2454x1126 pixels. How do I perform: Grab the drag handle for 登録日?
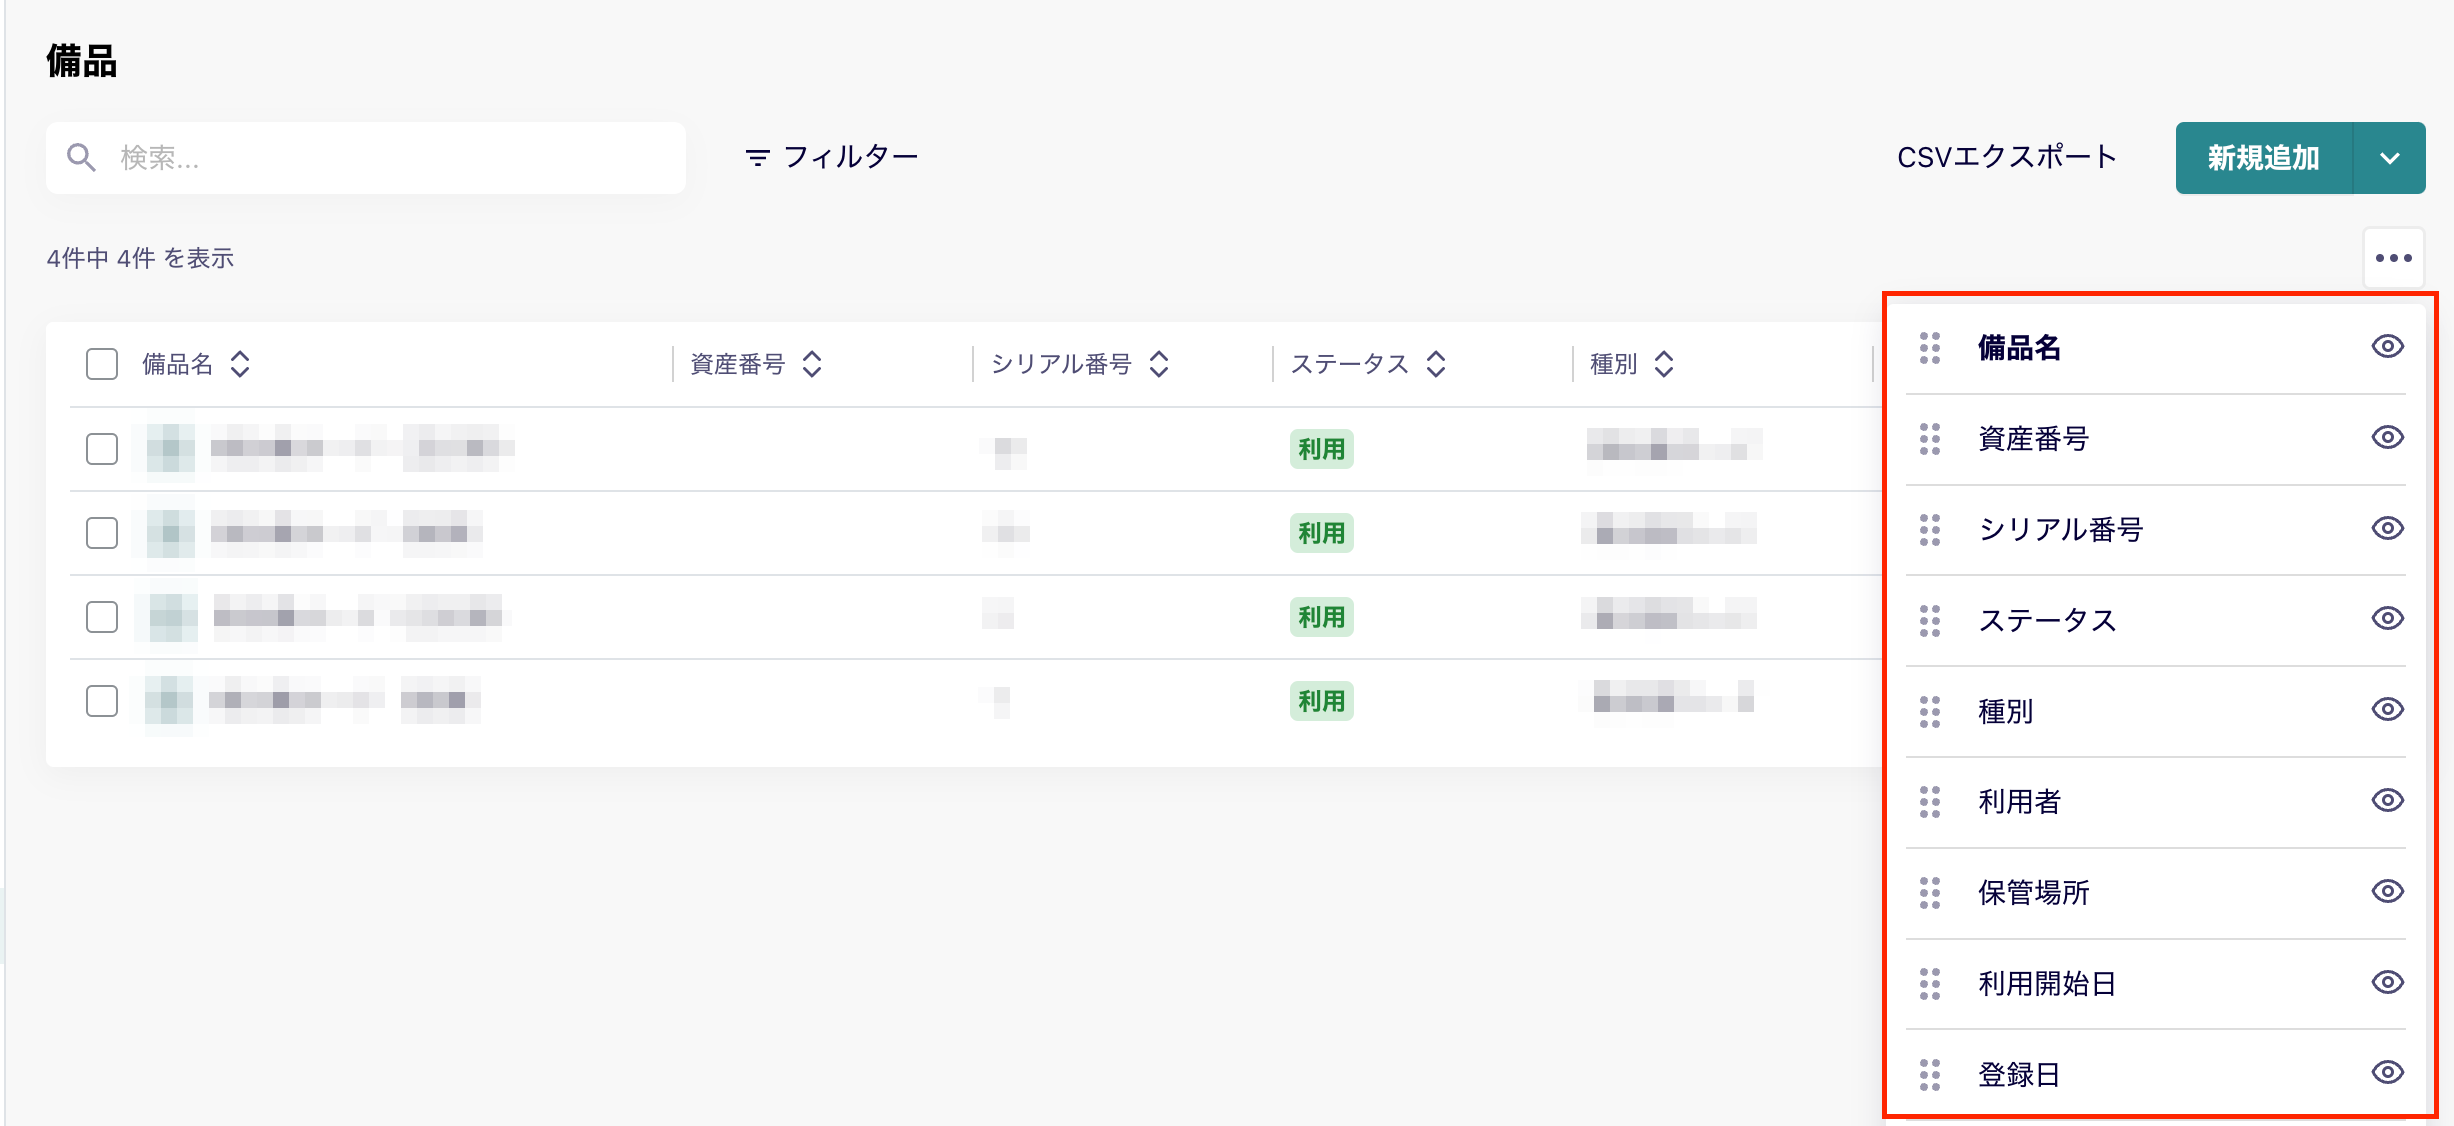[x=1930, y=1075]
